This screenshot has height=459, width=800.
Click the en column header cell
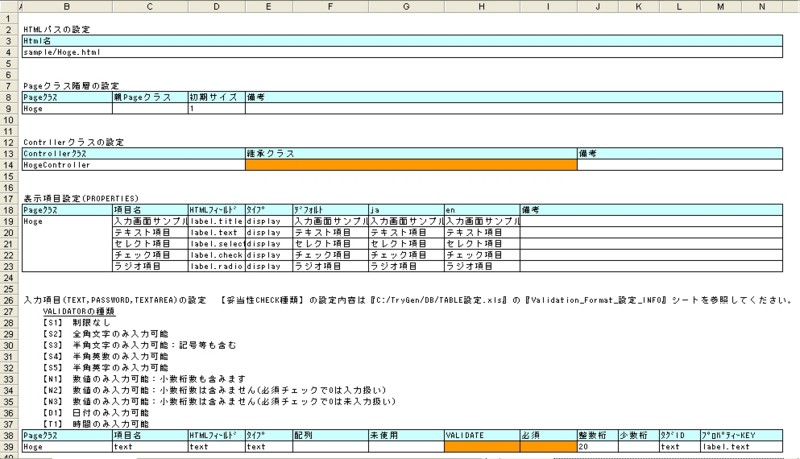482,210
